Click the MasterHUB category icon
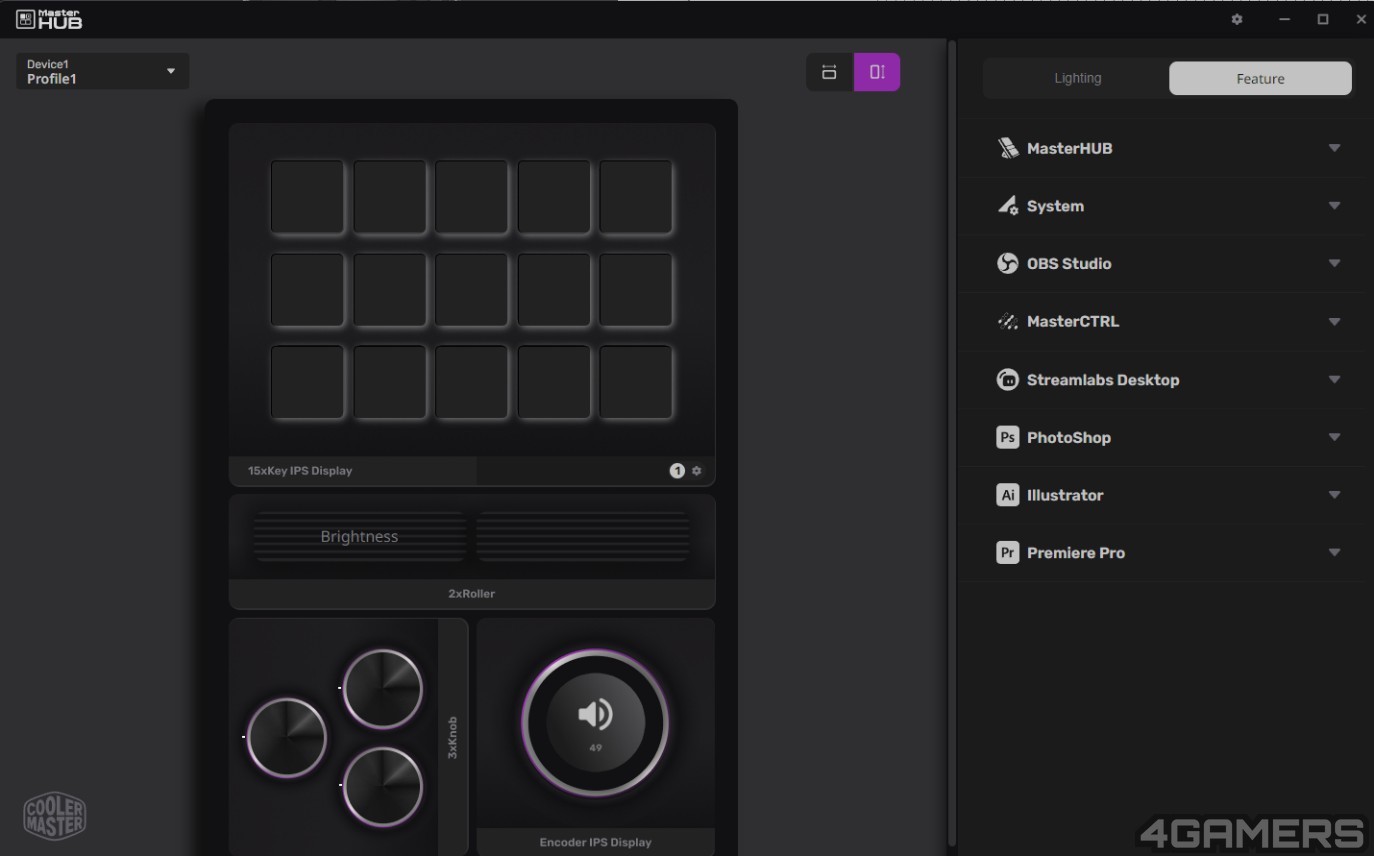 coord(1007,148)
